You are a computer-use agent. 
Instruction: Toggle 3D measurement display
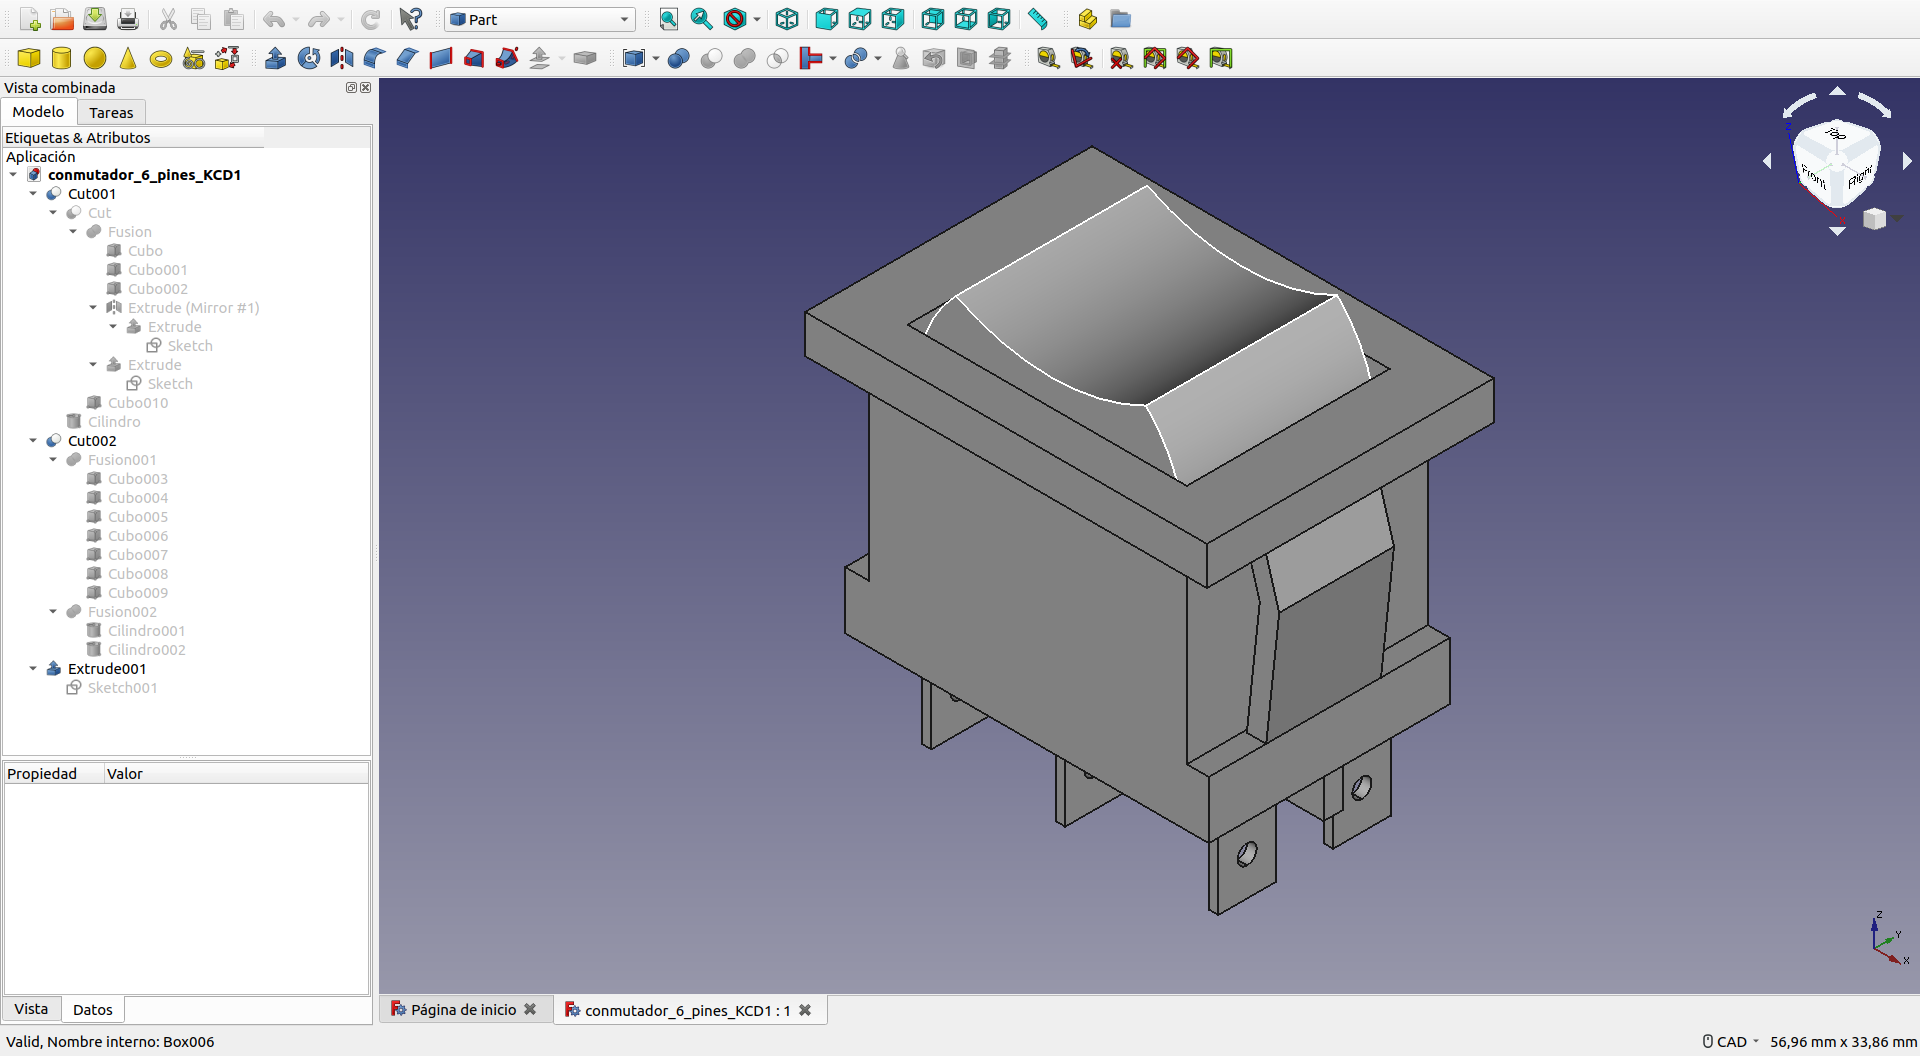click(1188, 59)
